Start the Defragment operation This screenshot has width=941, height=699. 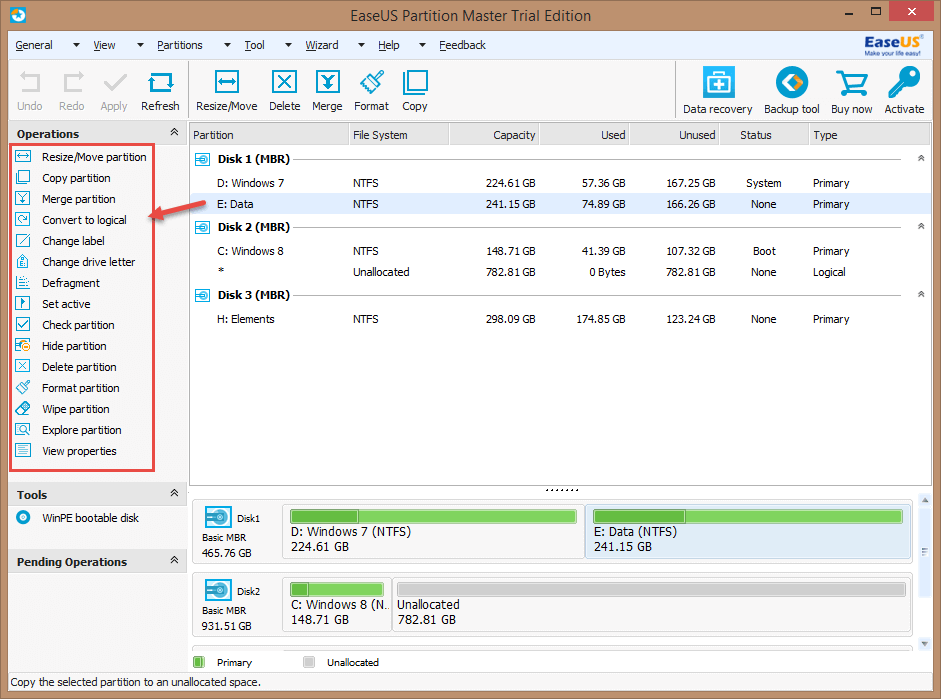click(58, 283)
